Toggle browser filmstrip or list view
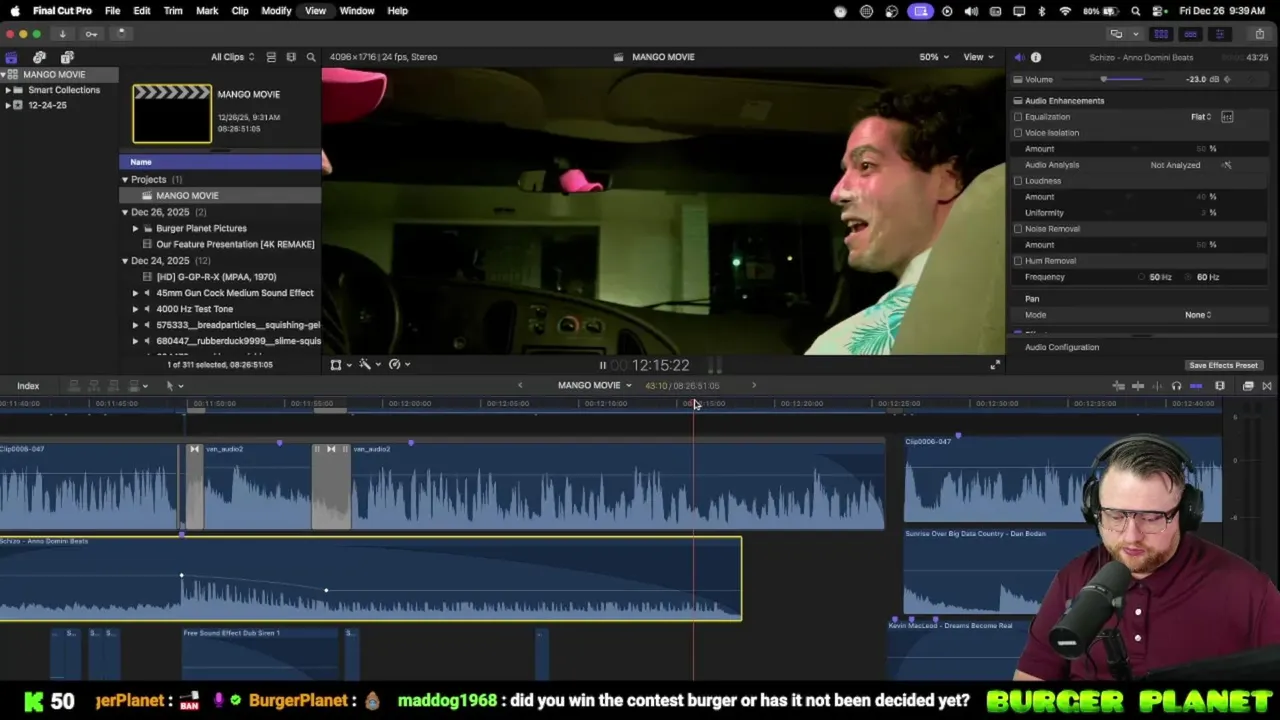Viewport: 1280px width, 720px height. pyautogui.click(x=271, y=57)
